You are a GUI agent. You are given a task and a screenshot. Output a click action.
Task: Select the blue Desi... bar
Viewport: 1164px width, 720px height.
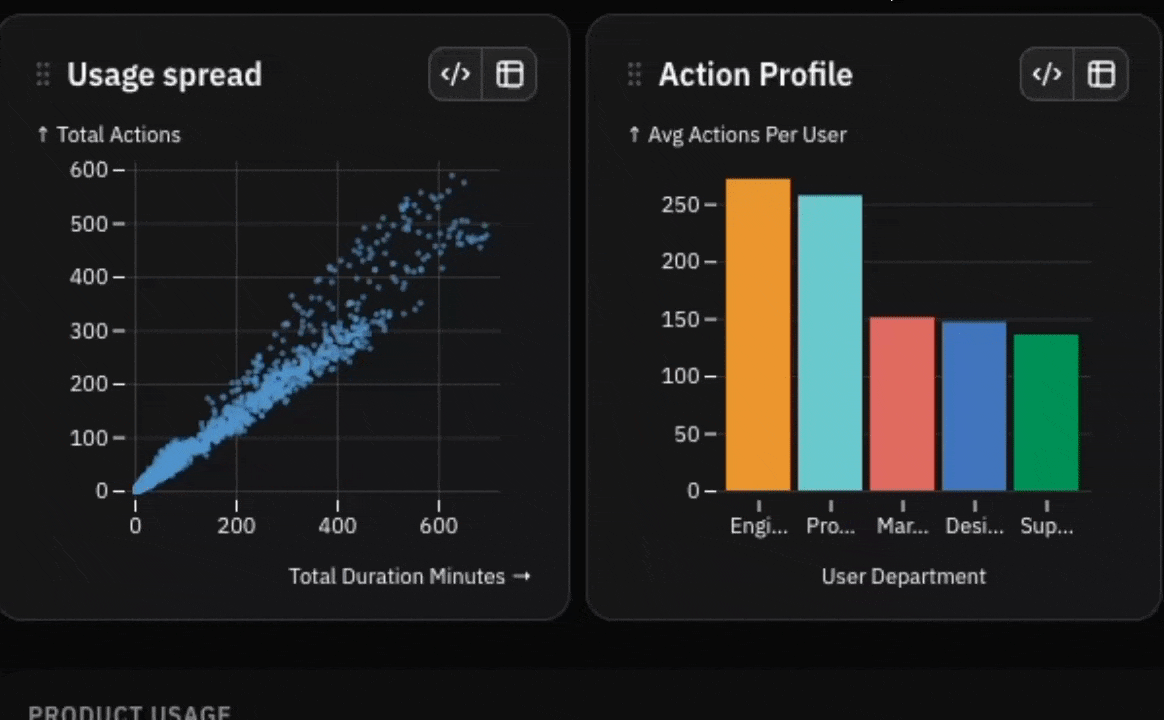pyautogui.click(x=974, y=406)
